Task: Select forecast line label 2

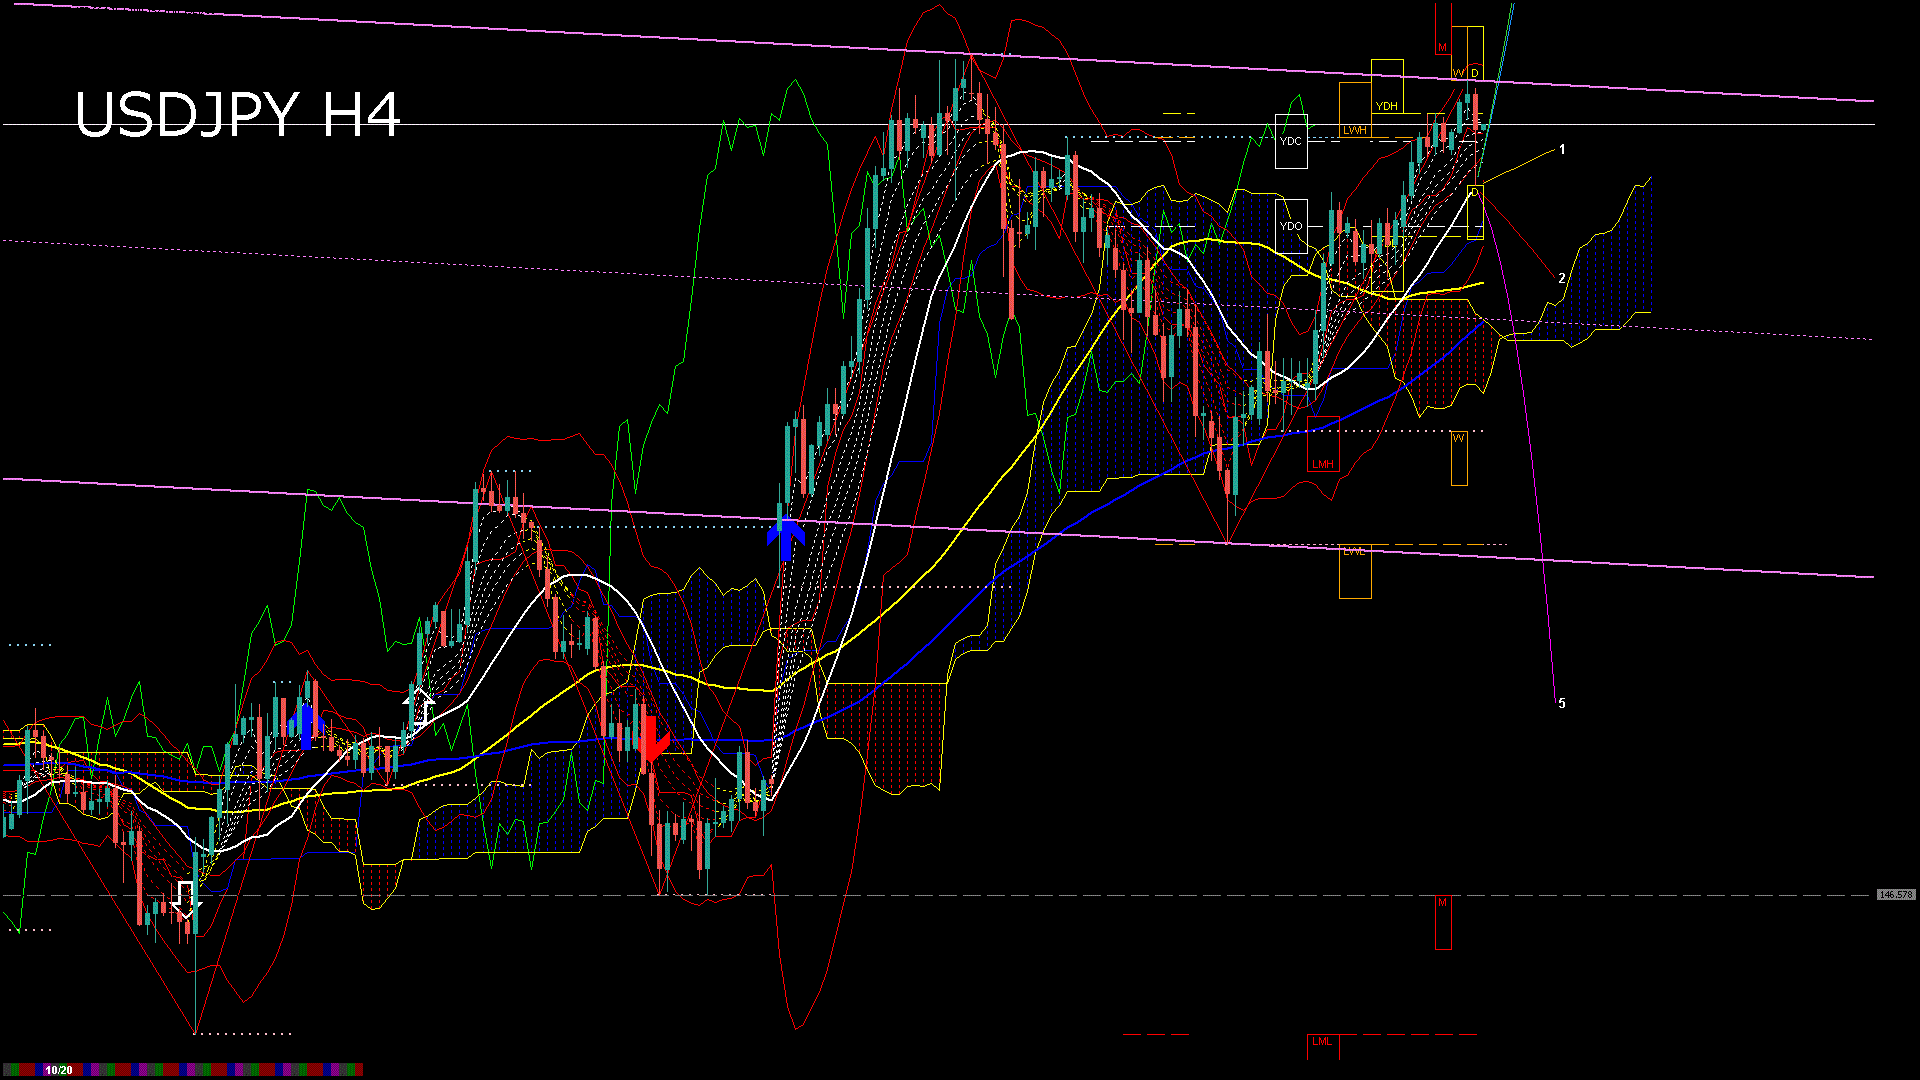Action: (1562, 279)
